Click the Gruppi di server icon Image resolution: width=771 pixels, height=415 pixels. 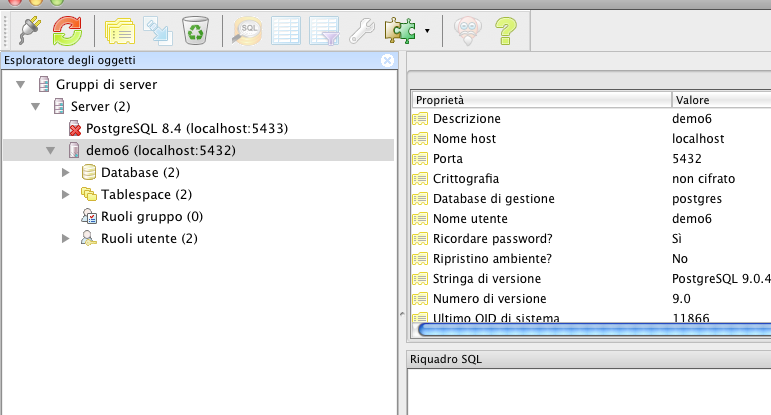tap(44, 85)
